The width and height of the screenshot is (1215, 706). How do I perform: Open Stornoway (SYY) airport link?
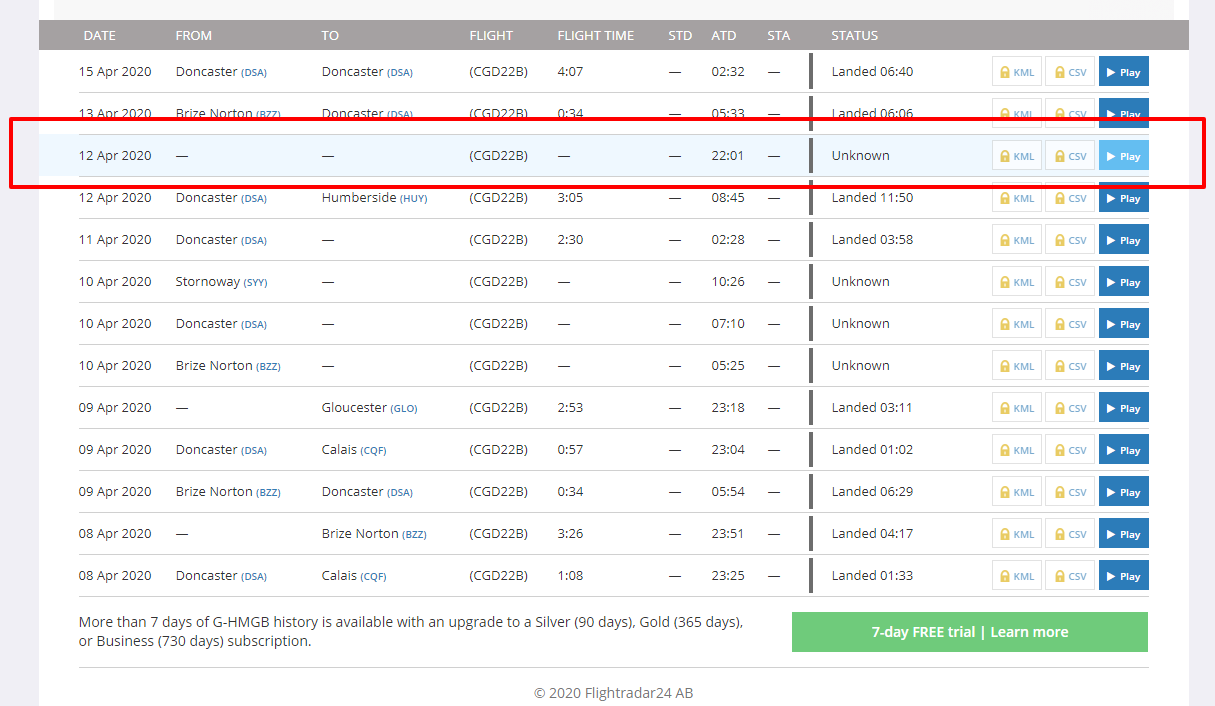pyautogui.click(x=221, y=282)
